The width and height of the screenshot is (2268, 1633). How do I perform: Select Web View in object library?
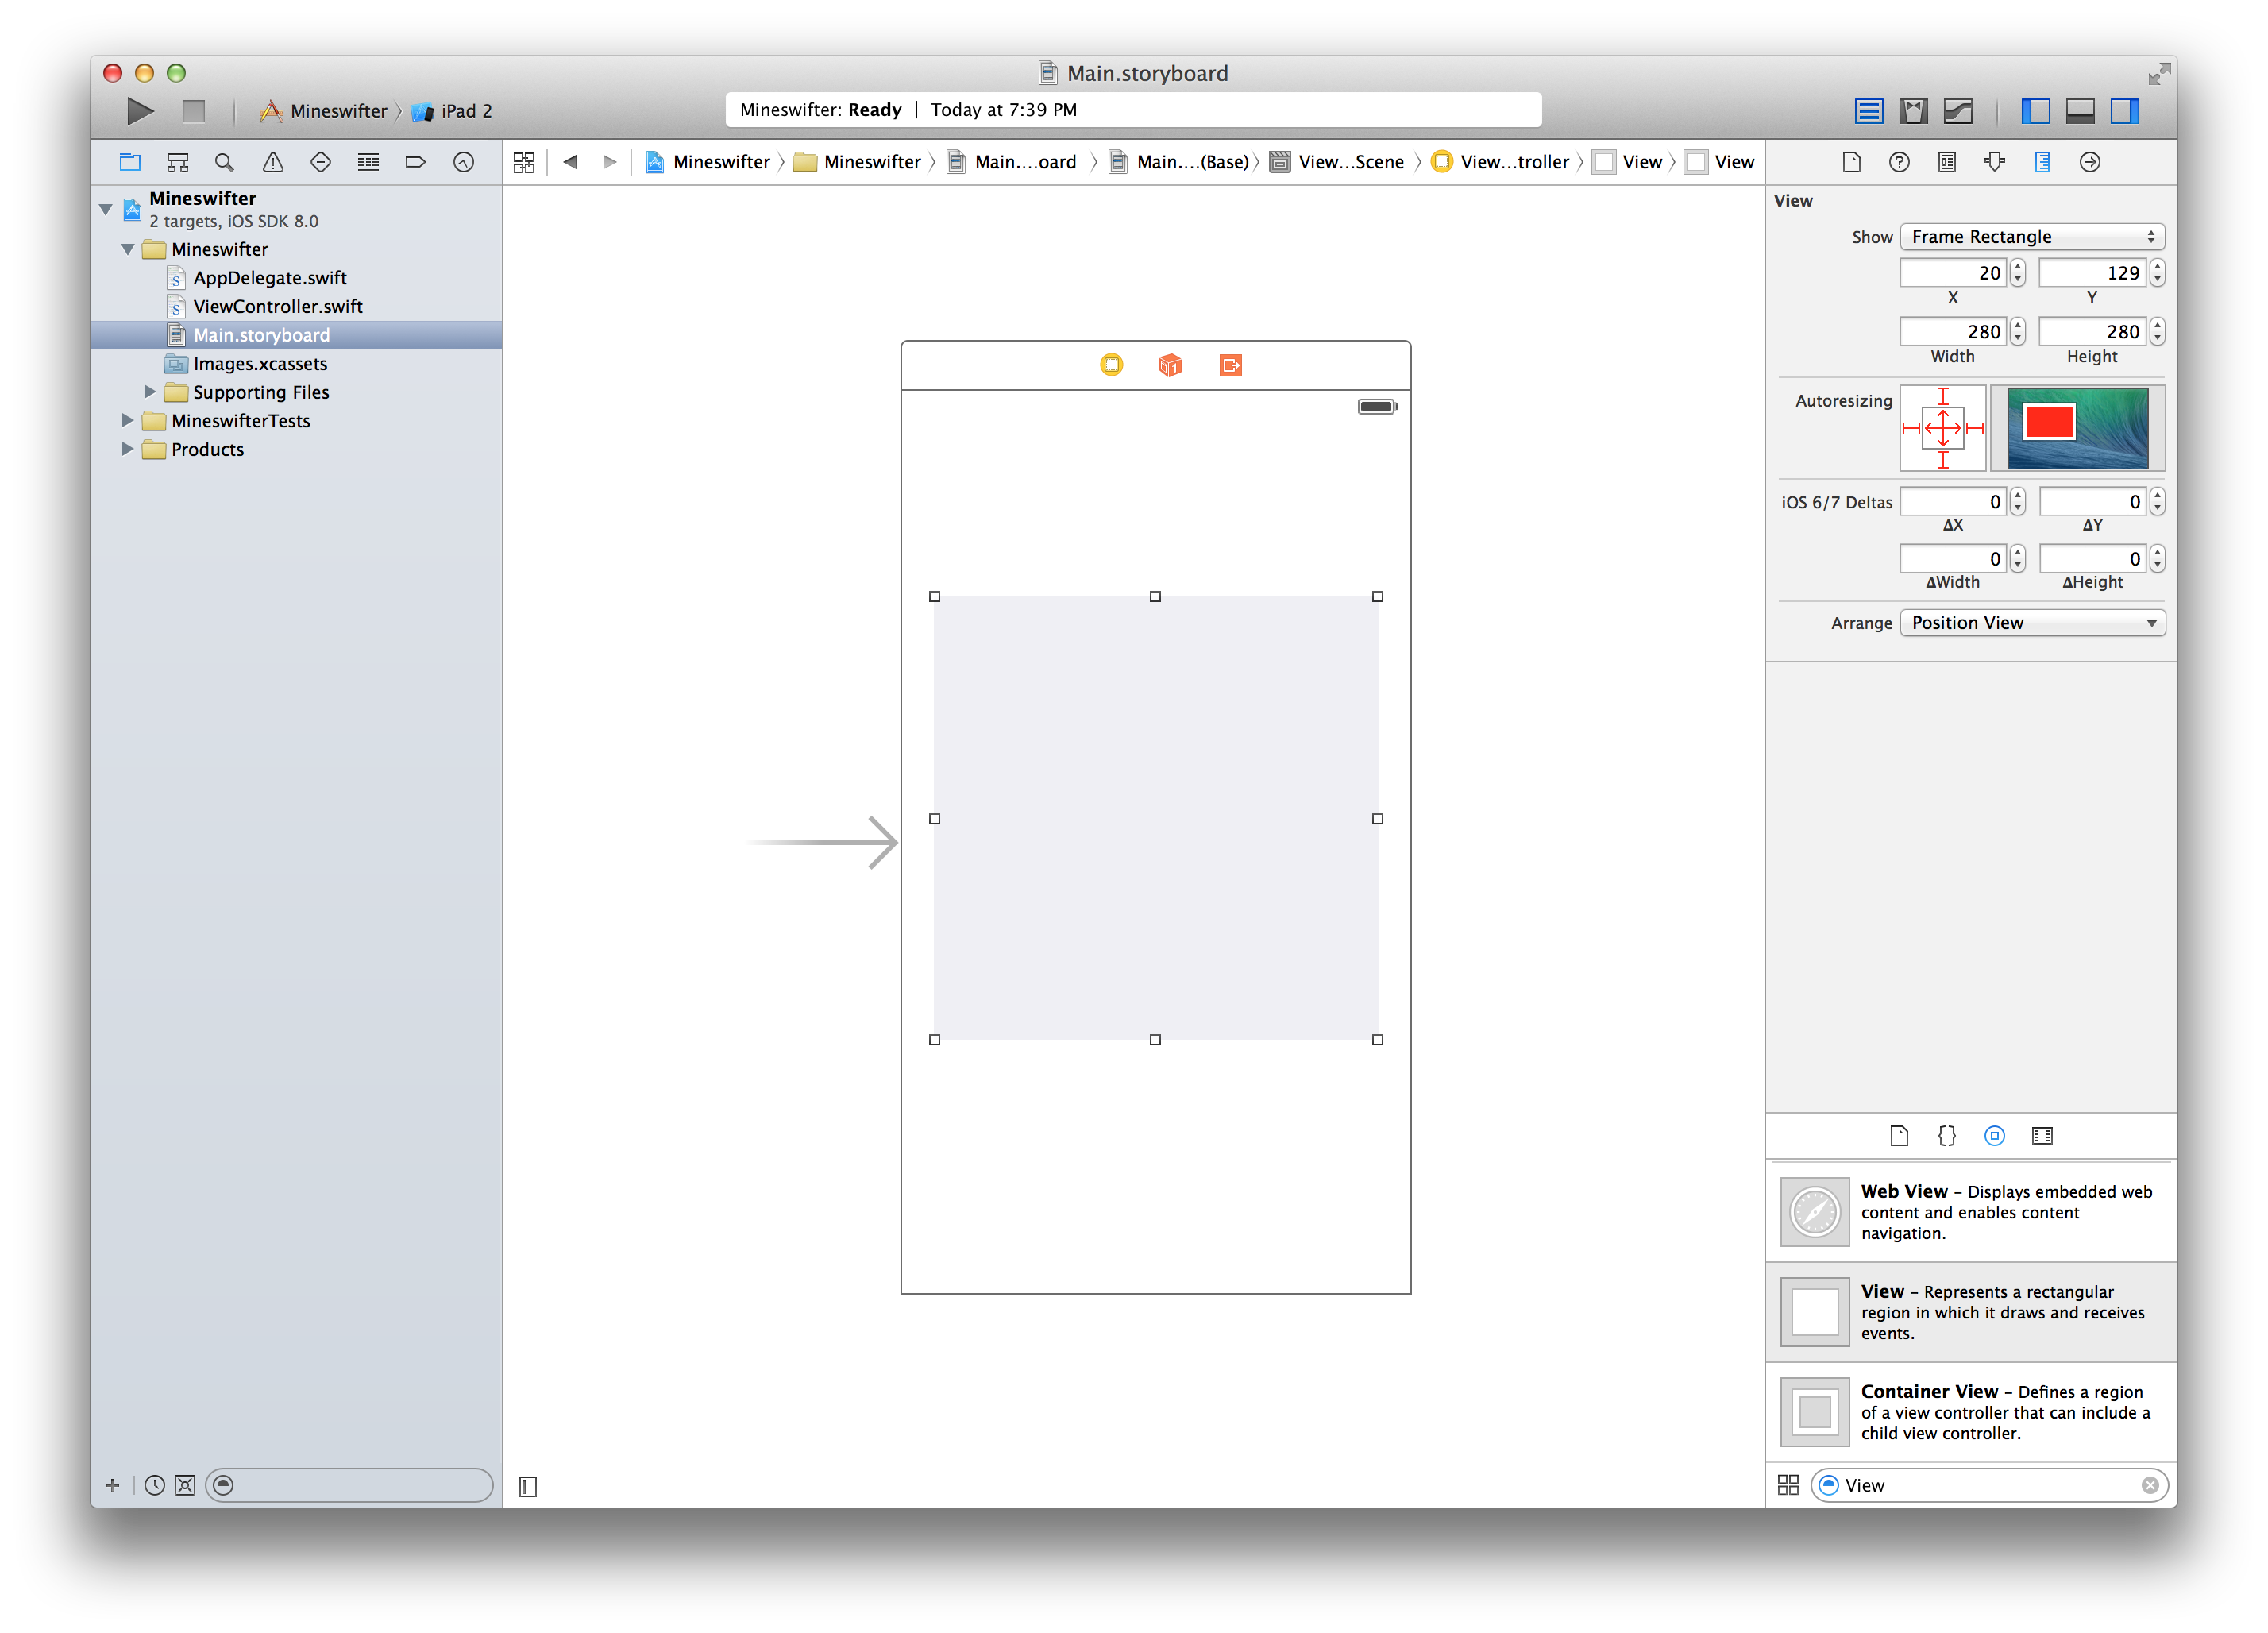pyautogui.click(x=1971, y=1212)
